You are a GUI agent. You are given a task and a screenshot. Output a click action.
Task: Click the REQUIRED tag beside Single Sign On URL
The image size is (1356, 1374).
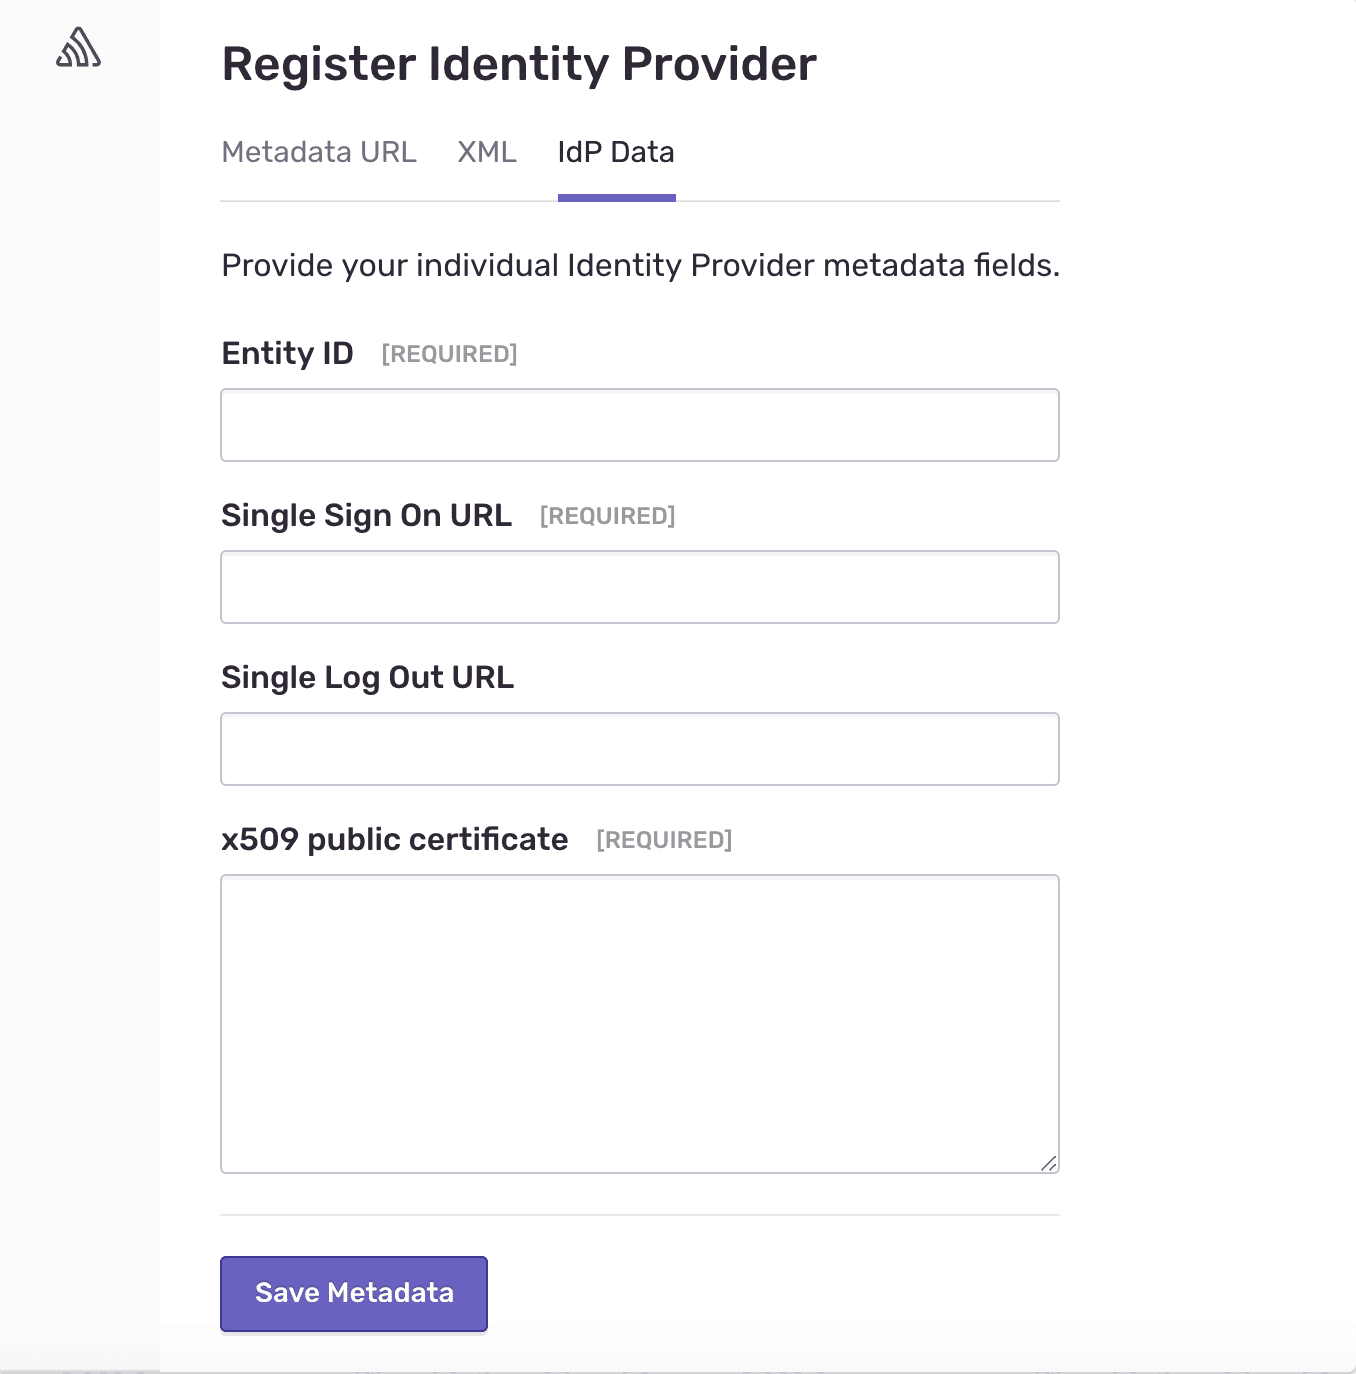[607, 516]
